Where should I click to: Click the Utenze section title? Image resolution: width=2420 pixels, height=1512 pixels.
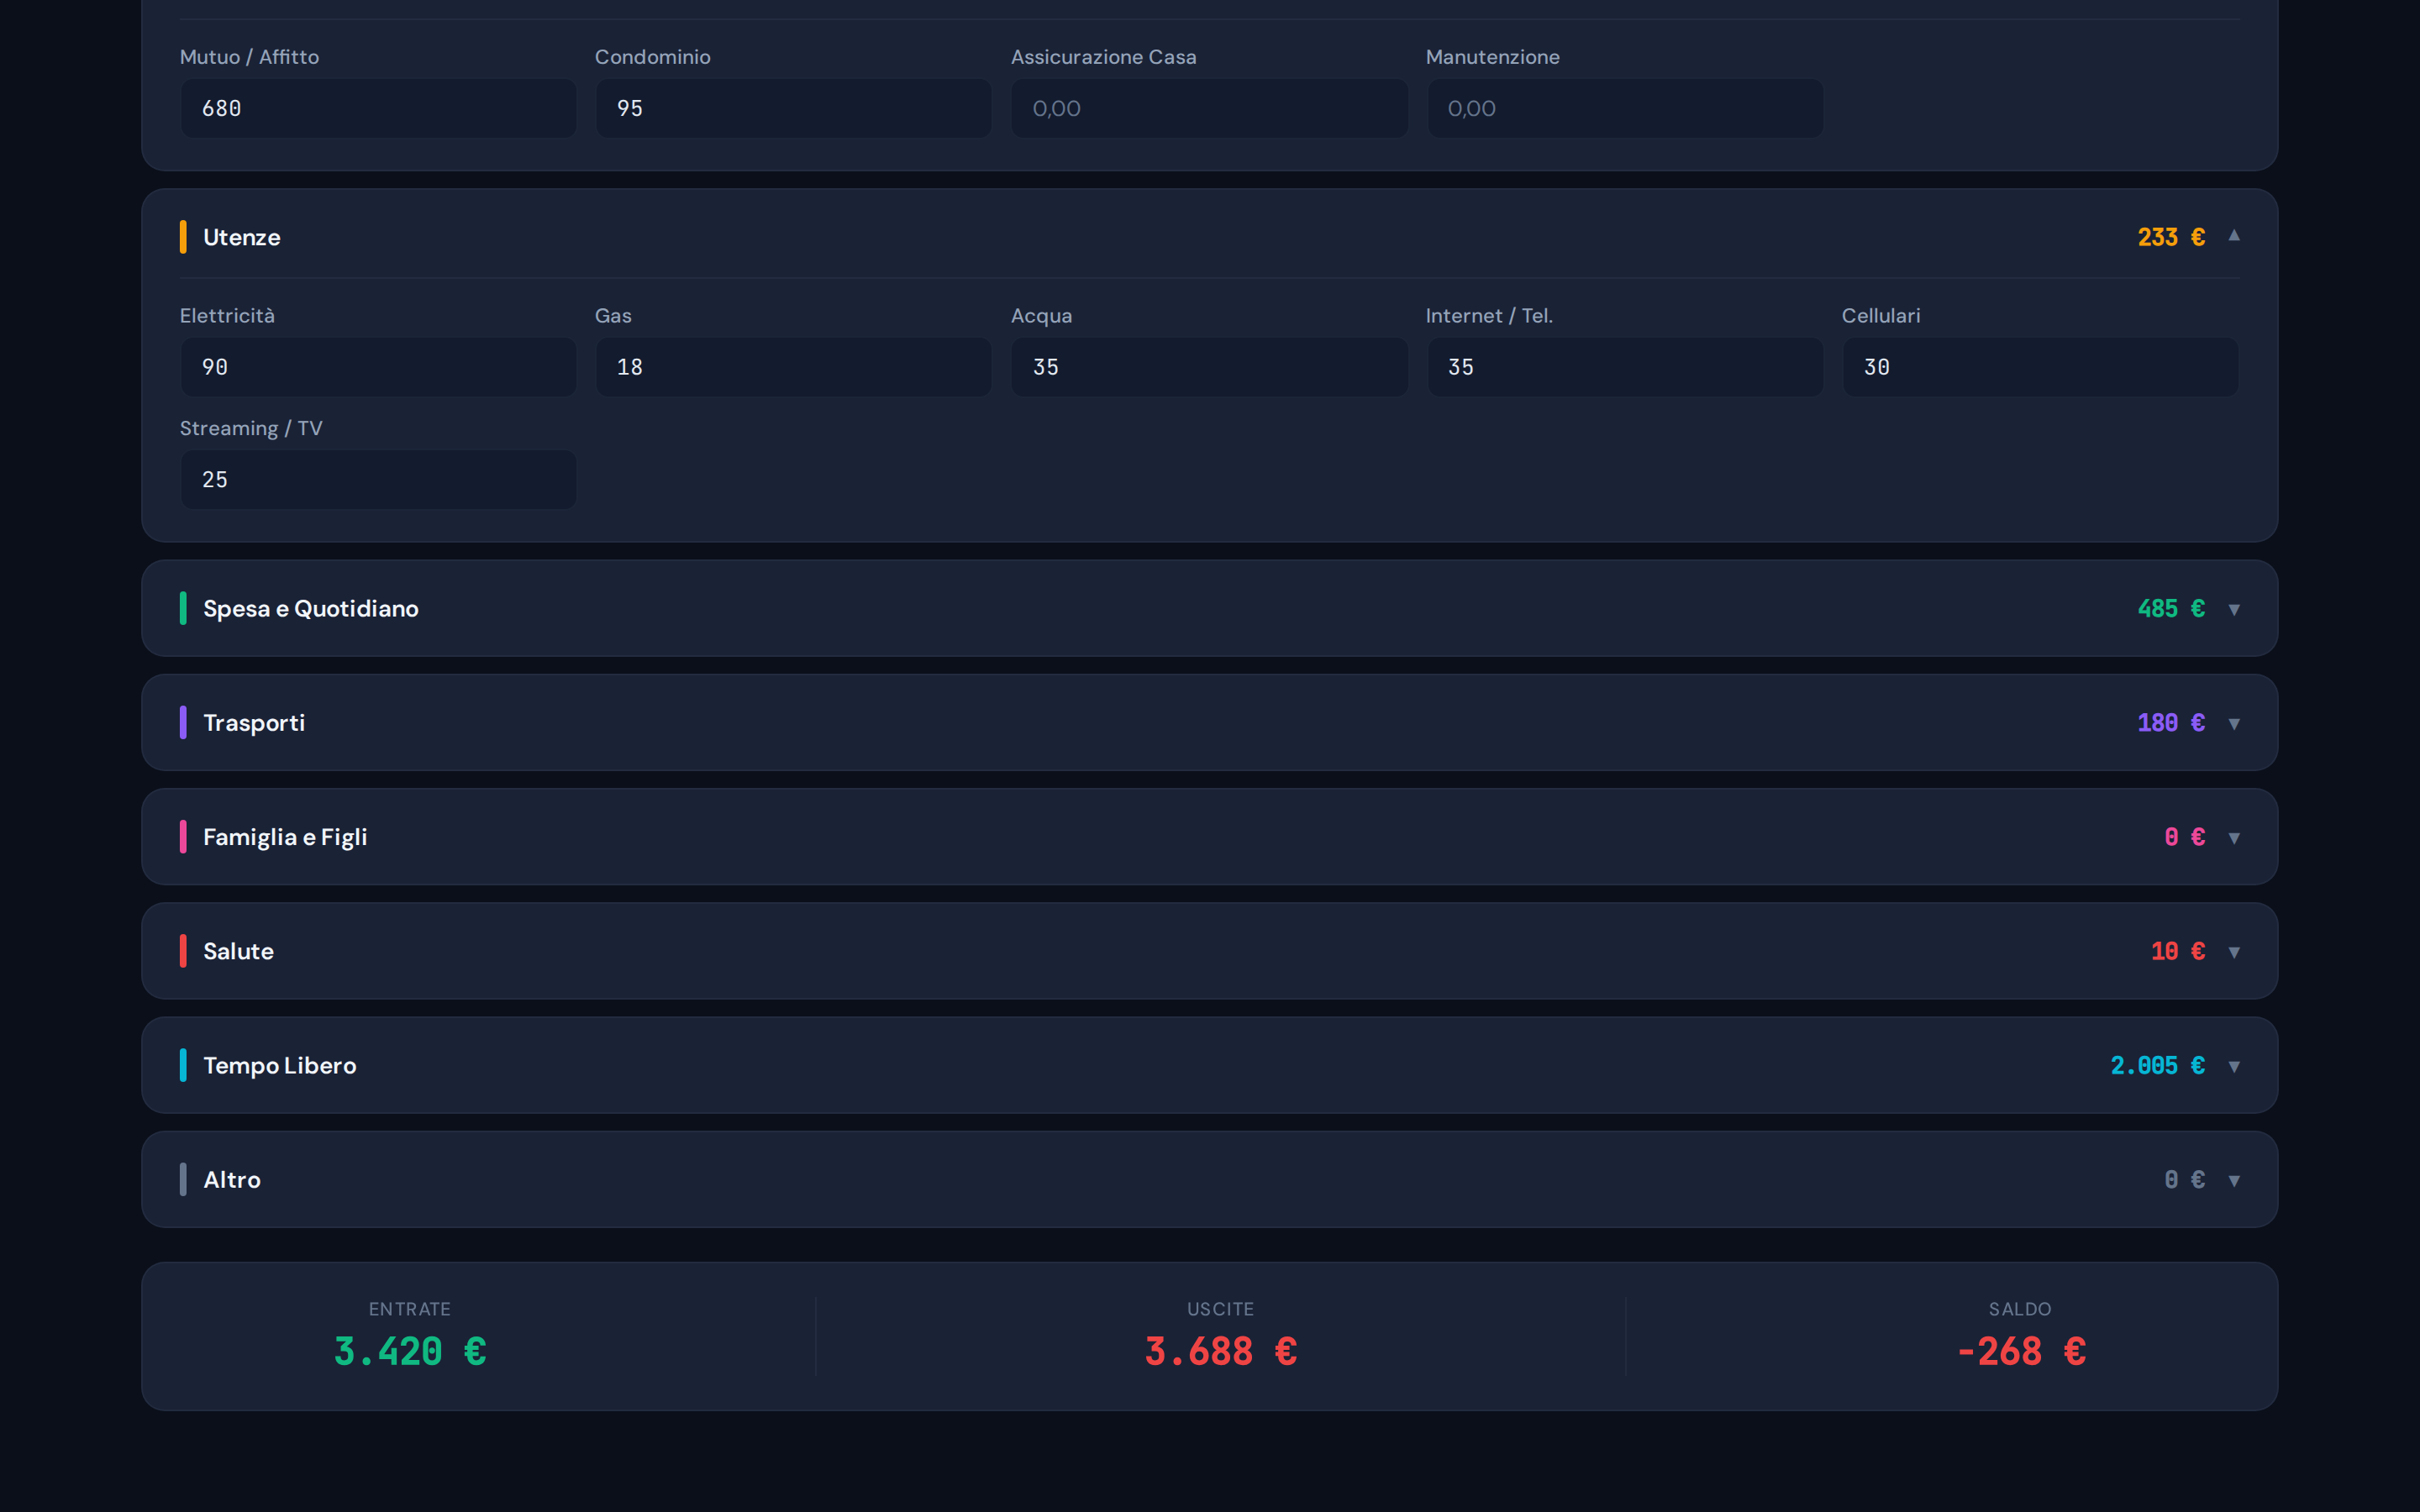[242, 237]
